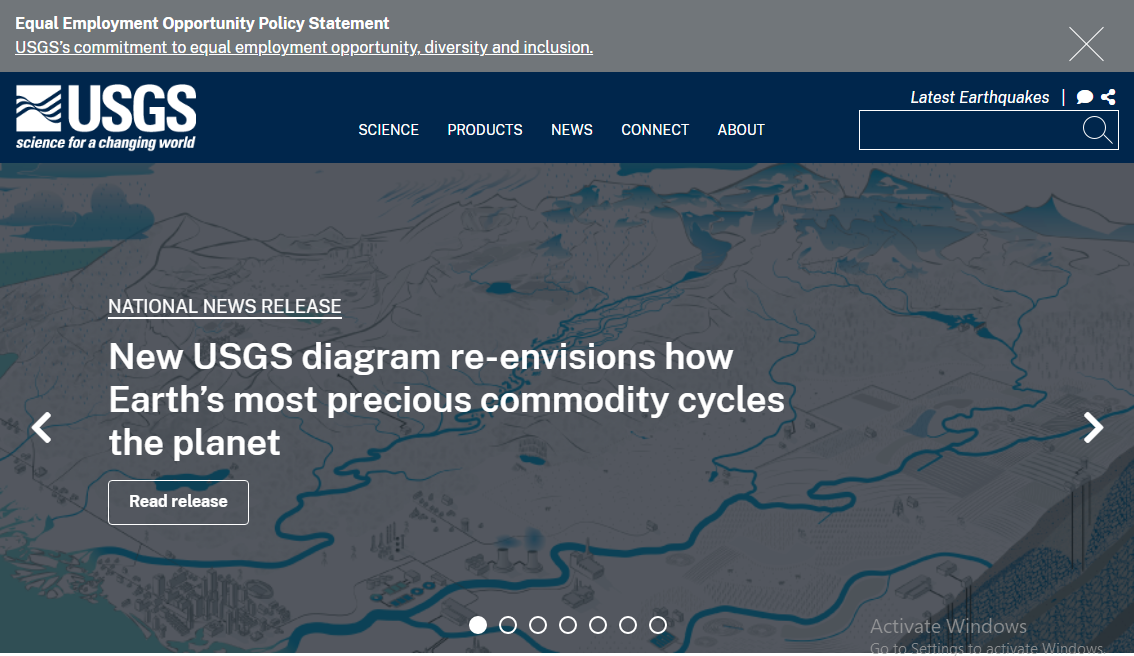Open the News menu item
1134x656 pixels.
[572, 130]
